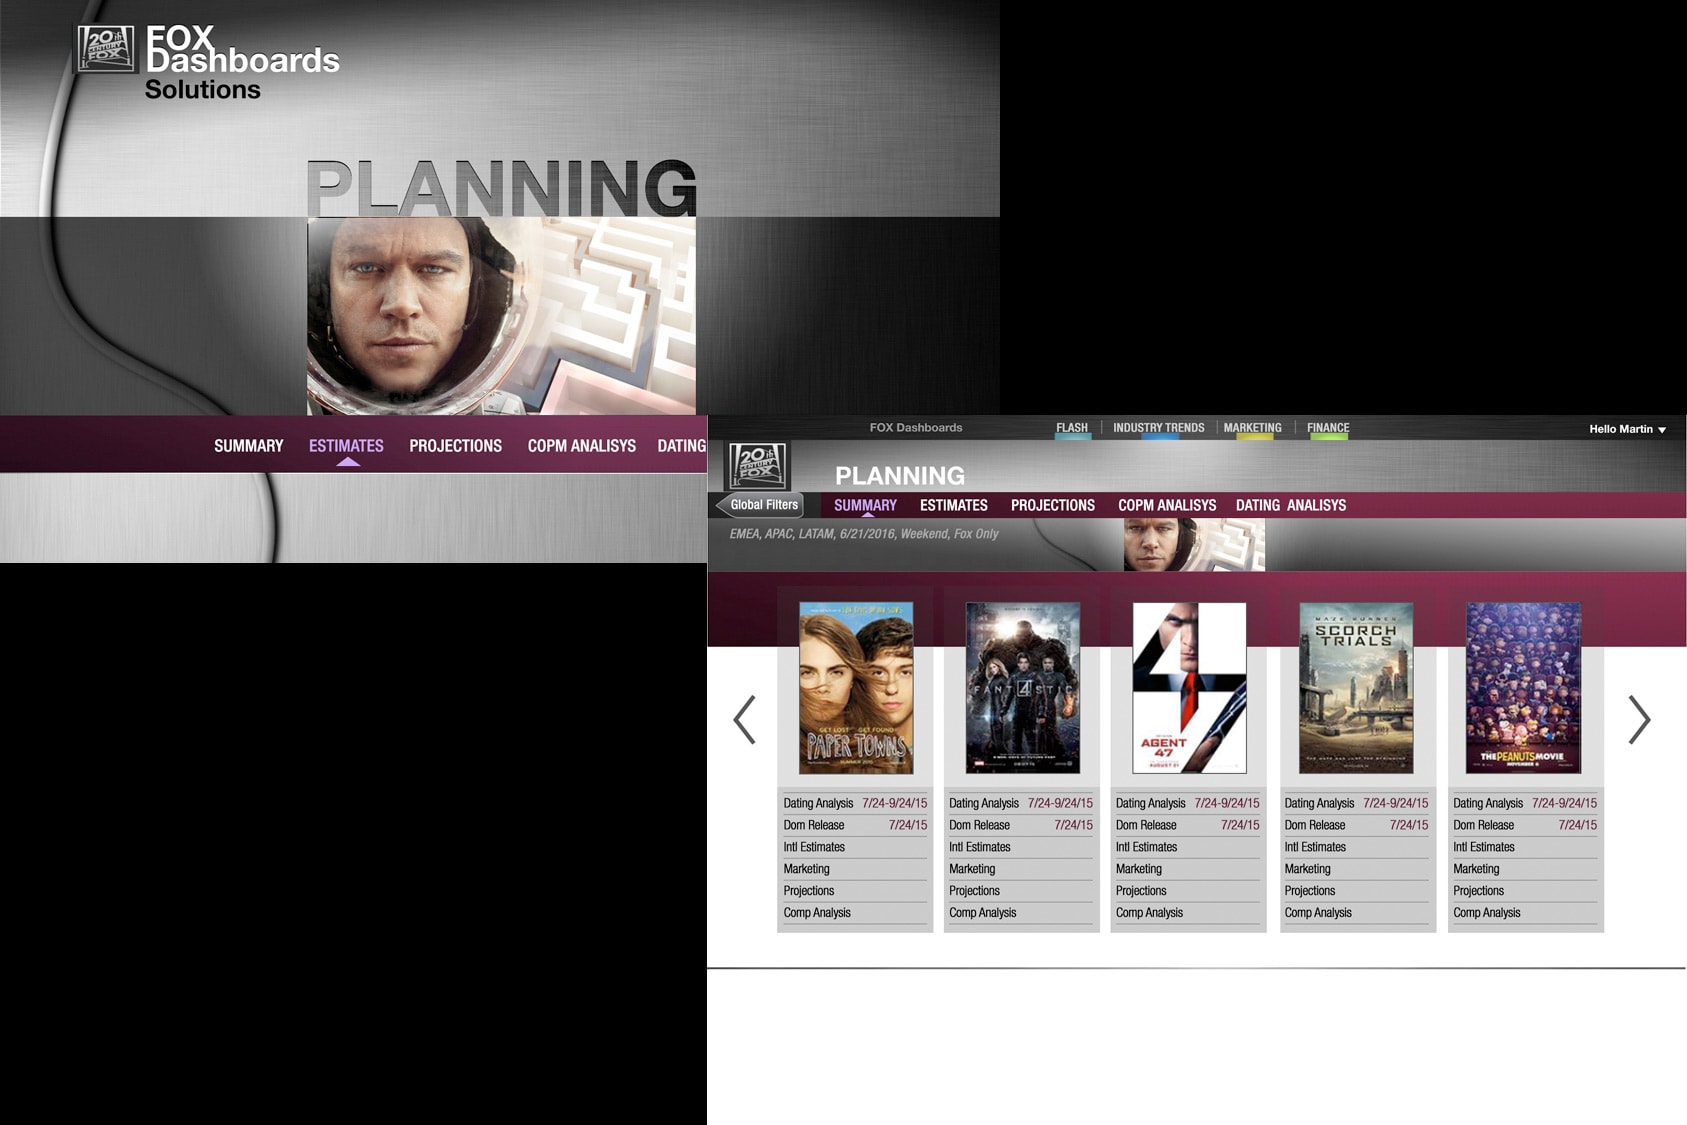The height and width of the screenshot is (1125, 1687).
Task: Select ESTIMATES tab in dashboard panel
Action: coord(953,505)
